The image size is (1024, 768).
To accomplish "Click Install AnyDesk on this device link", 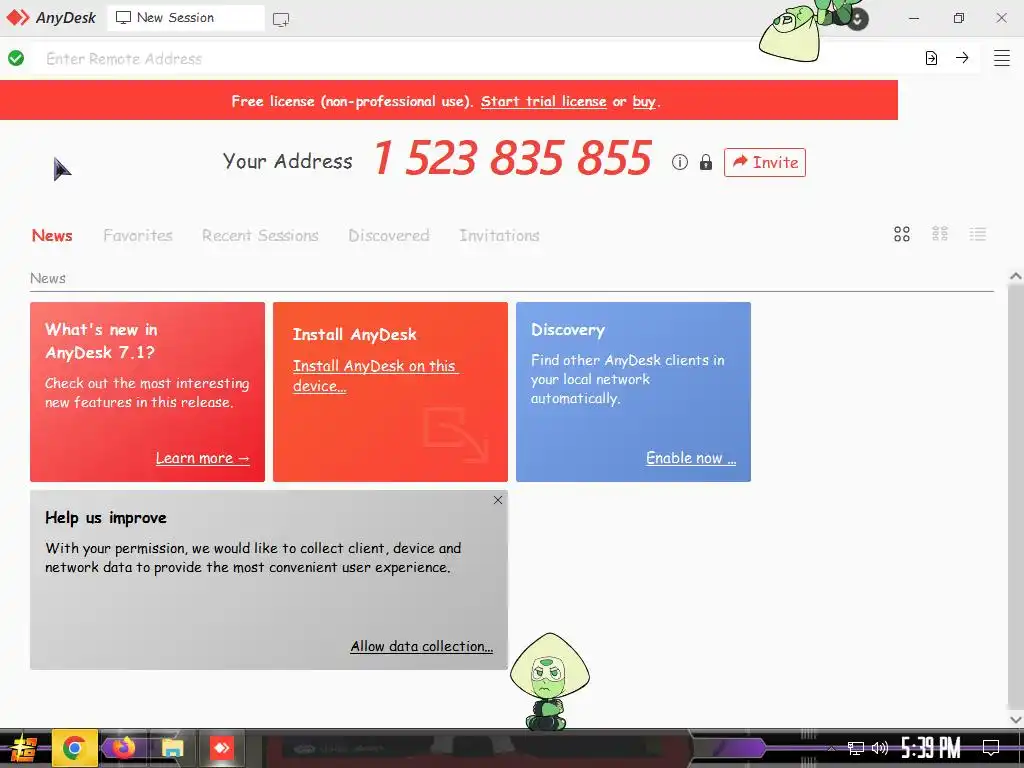I will coord(376,376).
